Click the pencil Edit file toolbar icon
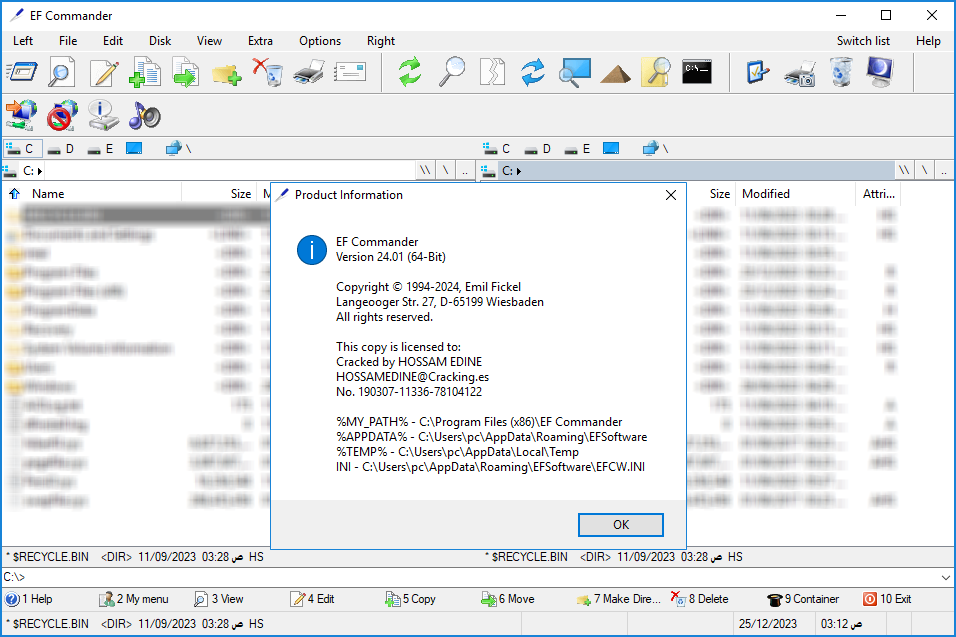 (x=104, y=73)
